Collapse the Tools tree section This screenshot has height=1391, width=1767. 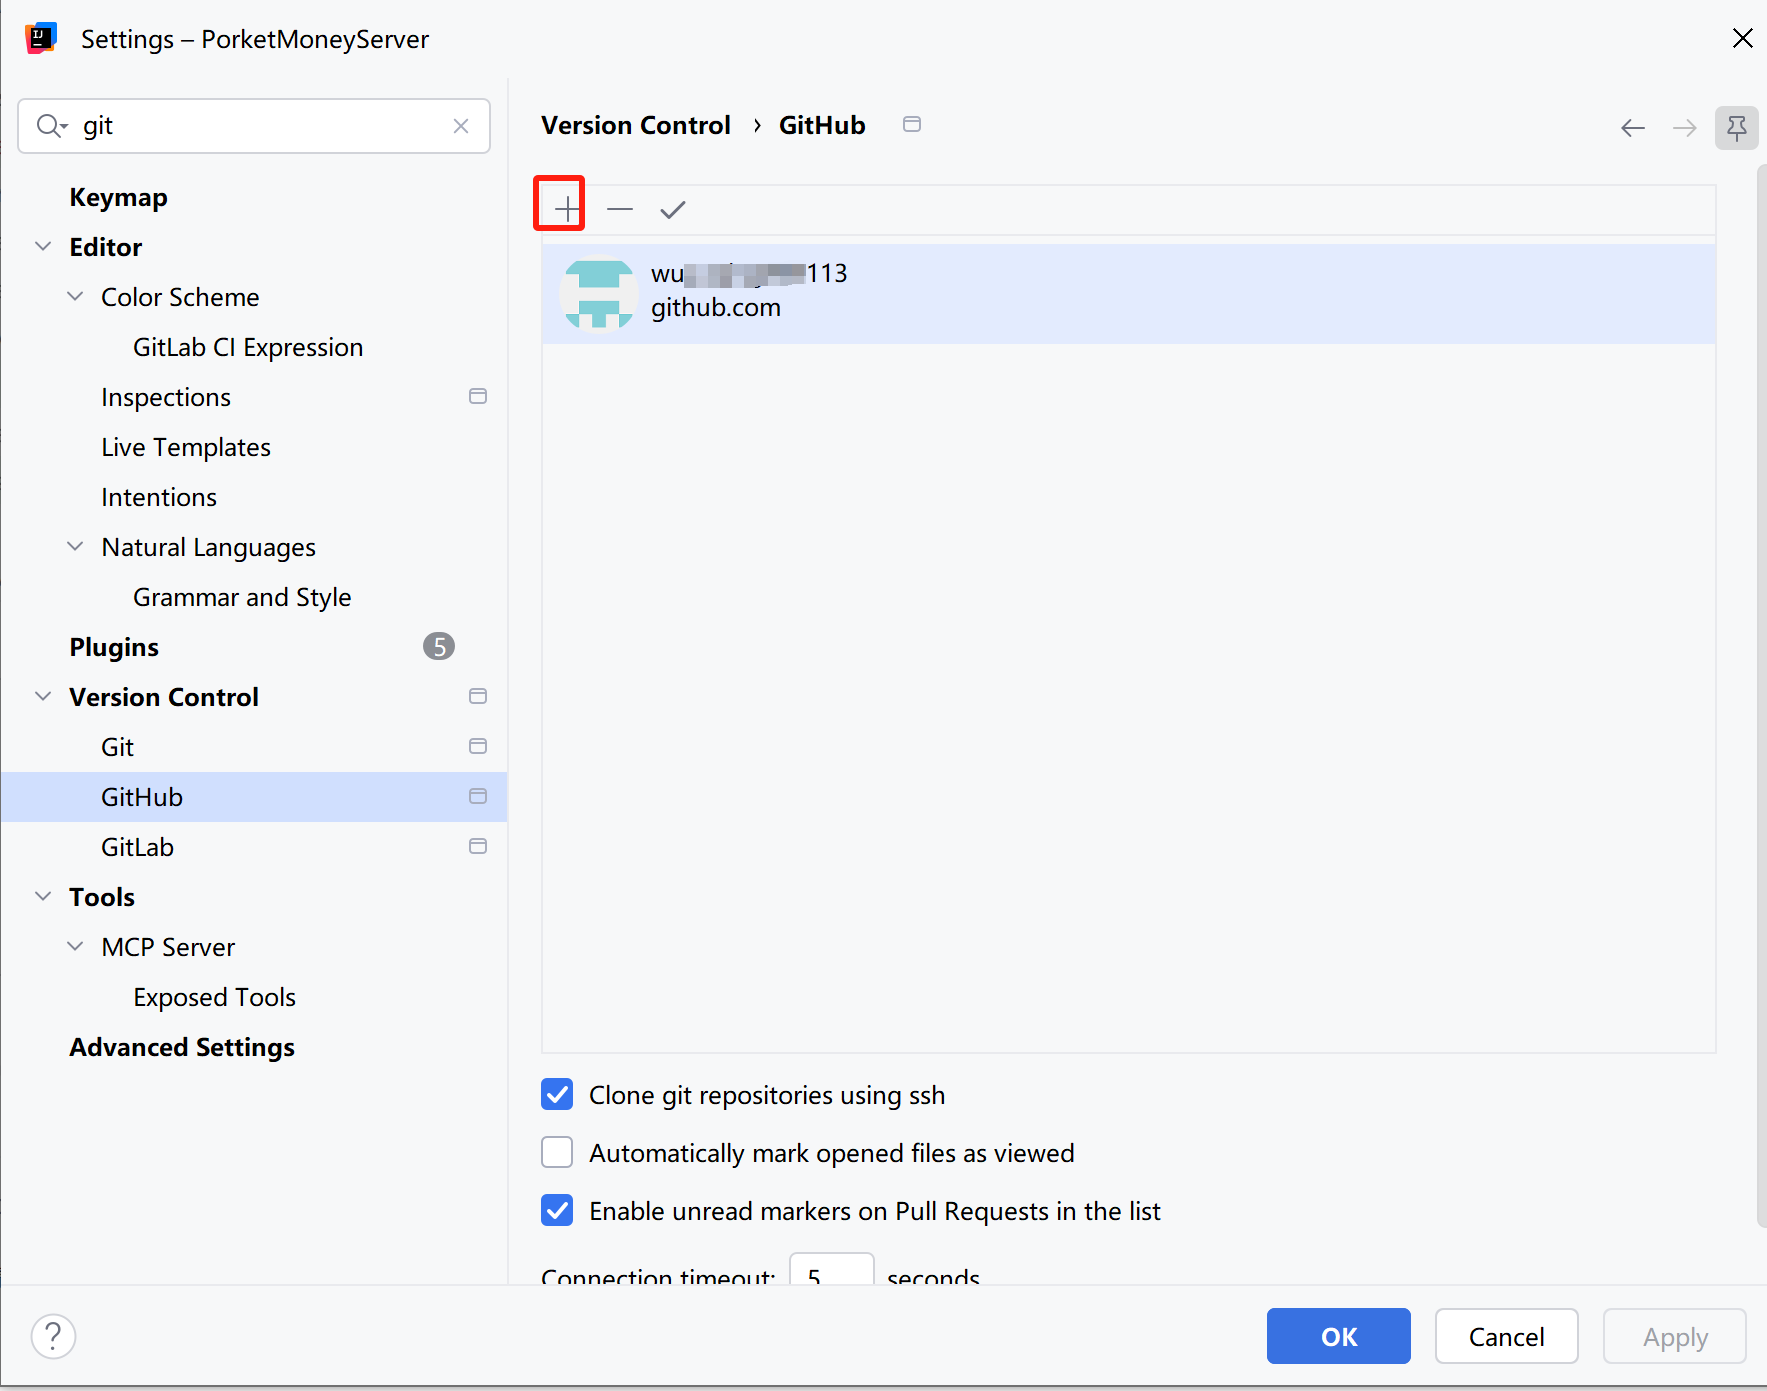pos(43,896)
